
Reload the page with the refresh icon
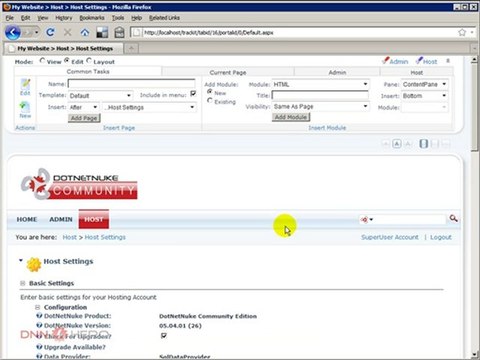50,32
